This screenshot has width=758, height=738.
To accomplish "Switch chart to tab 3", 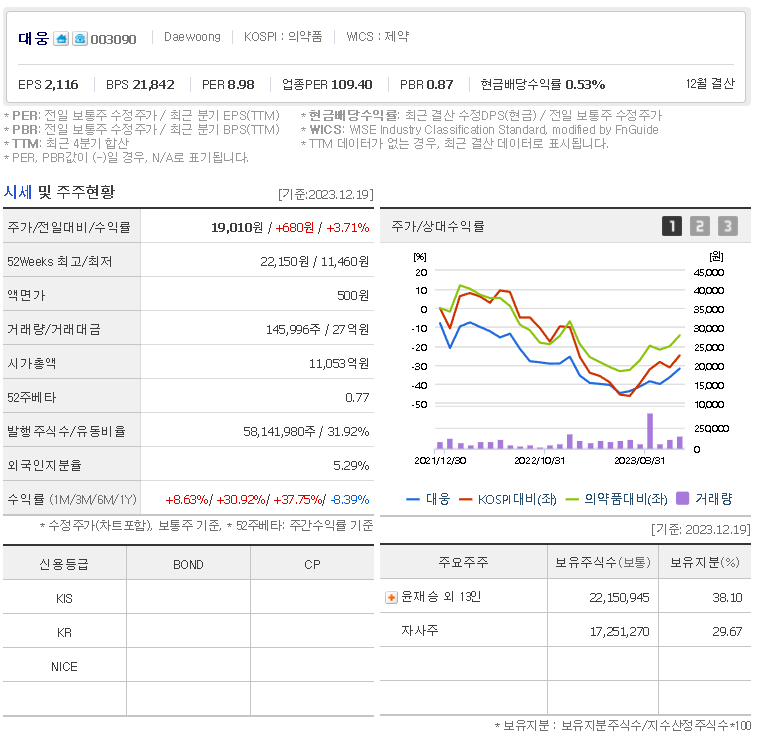I will click(728, 226).
